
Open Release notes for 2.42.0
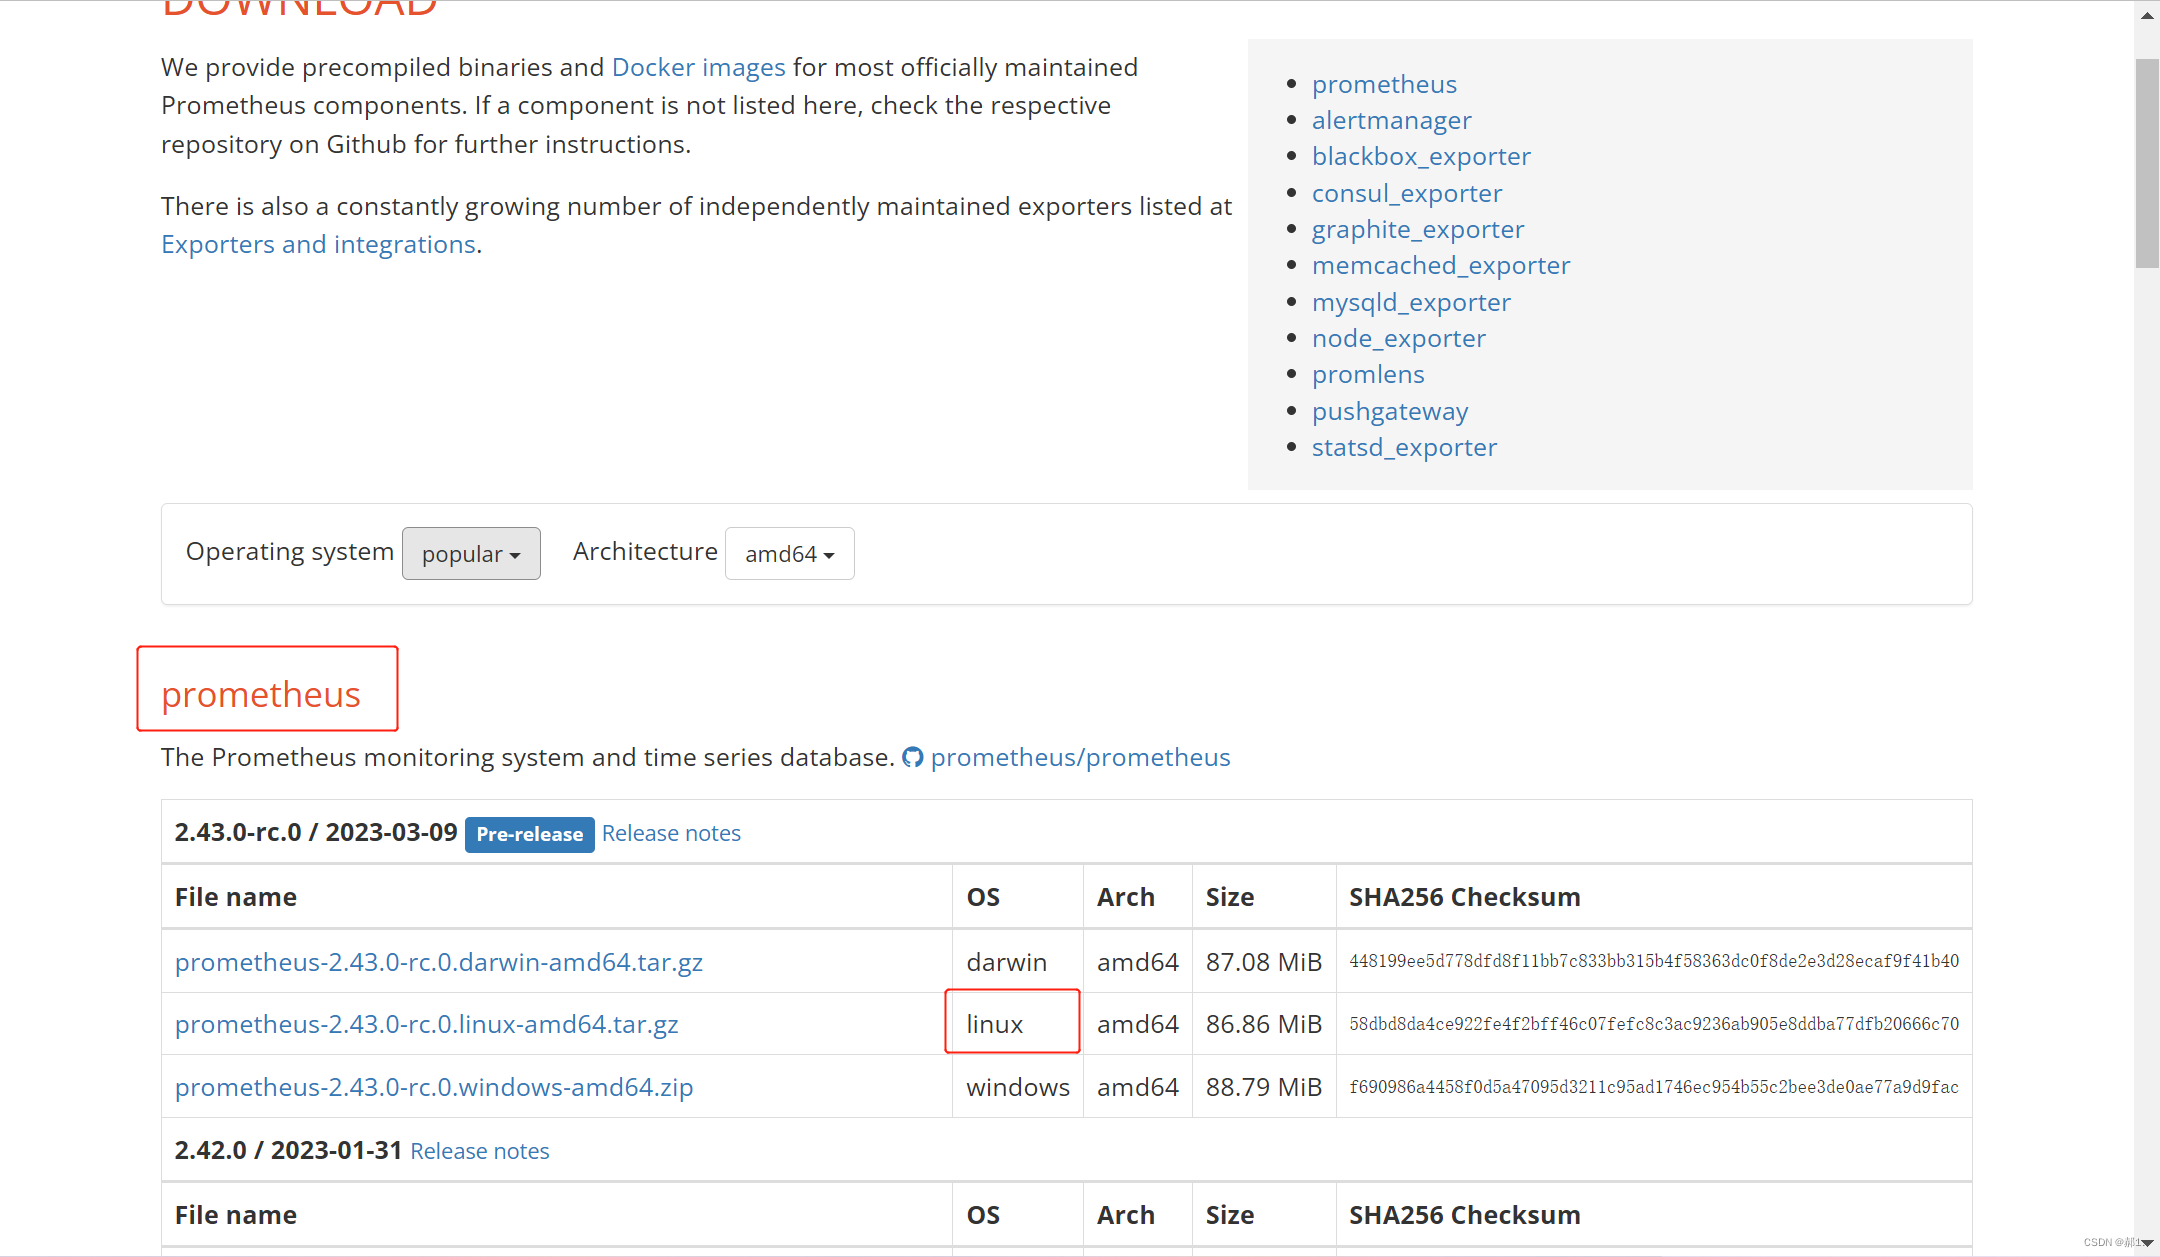pos(479,1151)
